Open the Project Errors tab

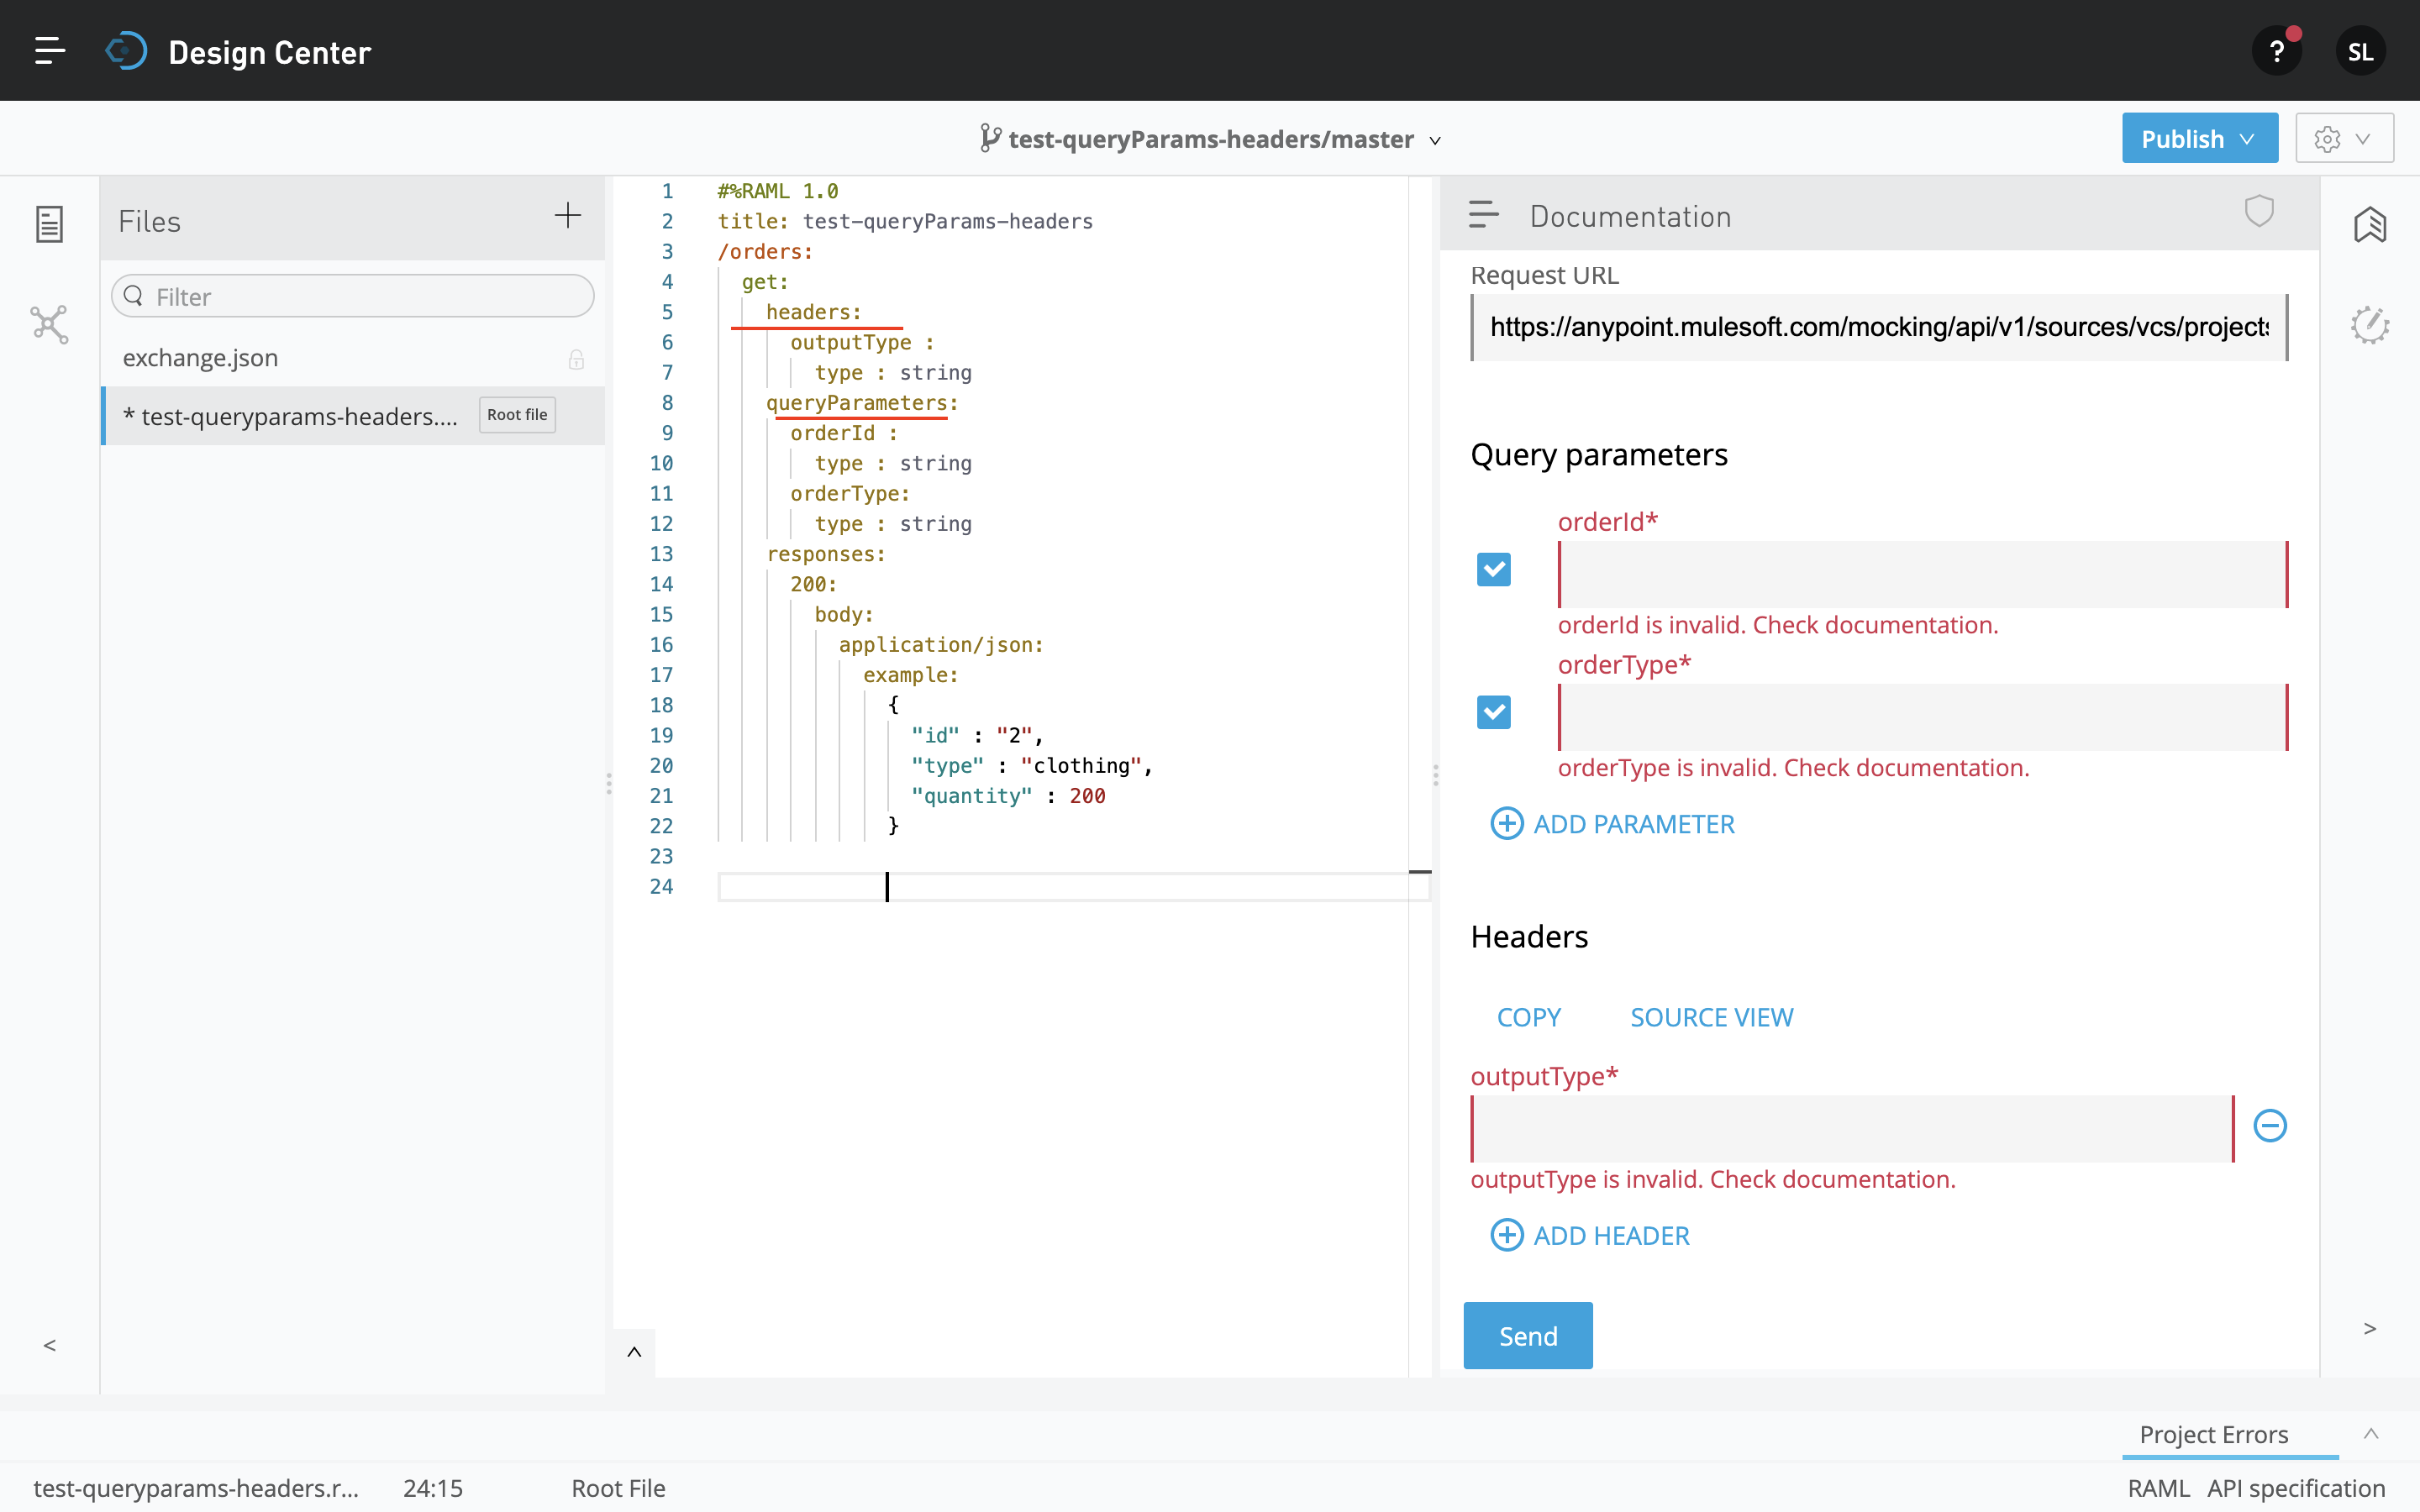coord(2213,1434)
